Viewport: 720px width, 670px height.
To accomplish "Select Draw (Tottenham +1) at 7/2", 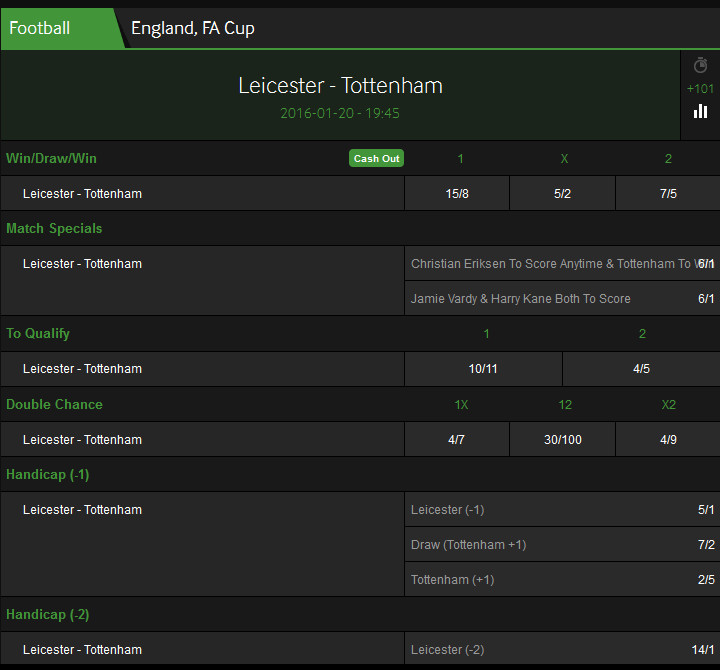I will (x=562, y=545).
